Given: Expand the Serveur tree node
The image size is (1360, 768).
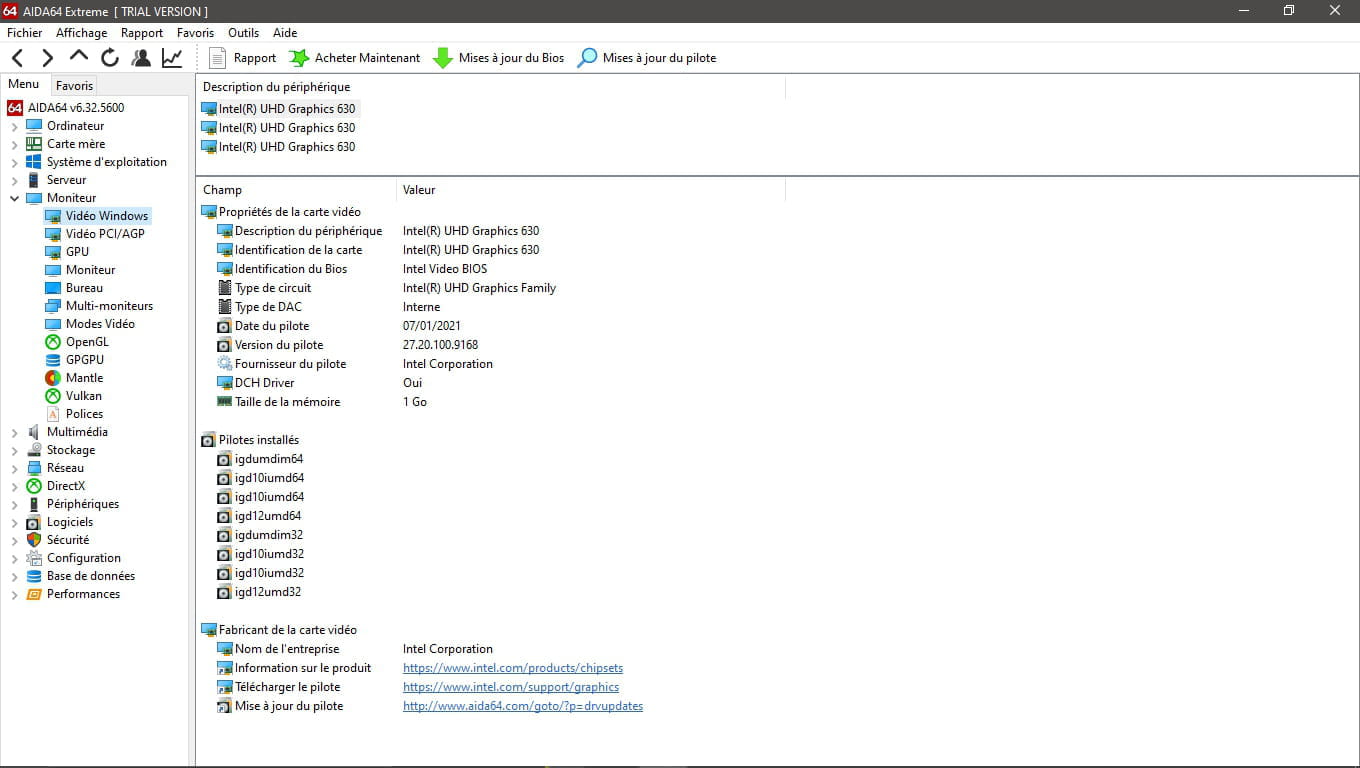Looking at the screenshot, I should click(x=14, y=180).
